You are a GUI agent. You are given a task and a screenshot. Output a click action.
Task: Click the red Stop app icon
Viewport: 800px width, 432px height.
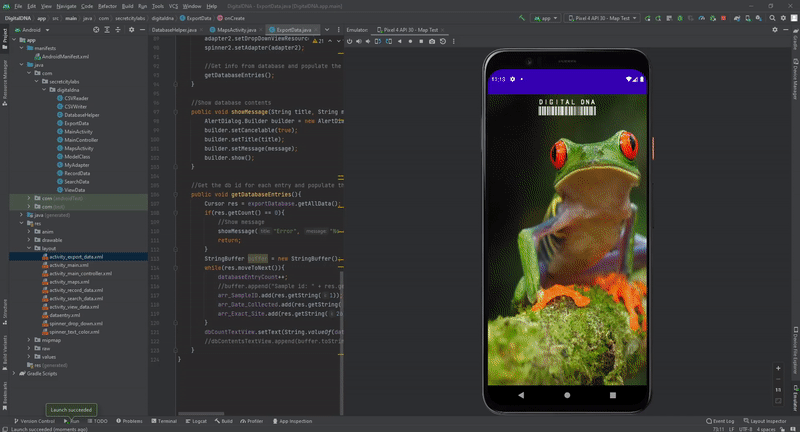point(723,18)
